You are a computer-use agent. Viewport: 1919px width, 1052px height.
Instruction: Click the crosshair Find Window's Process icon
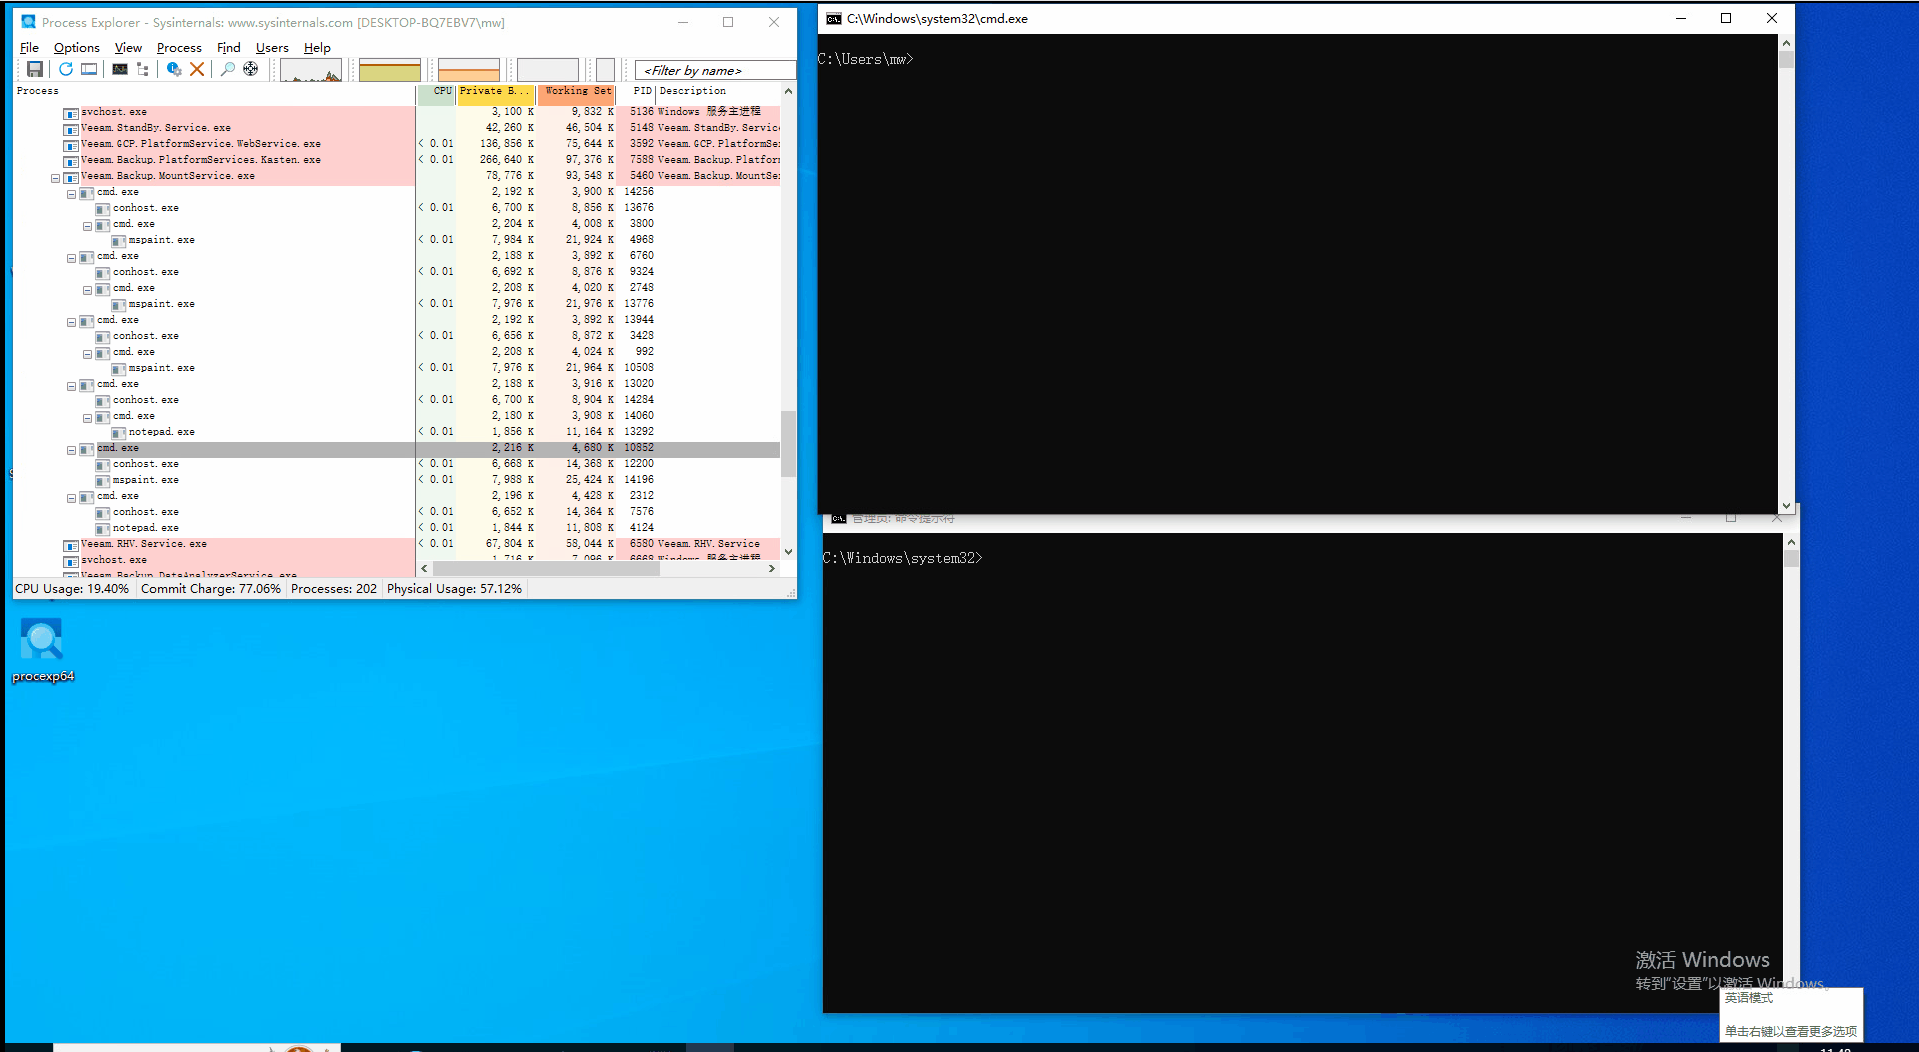tap(251, 69)
